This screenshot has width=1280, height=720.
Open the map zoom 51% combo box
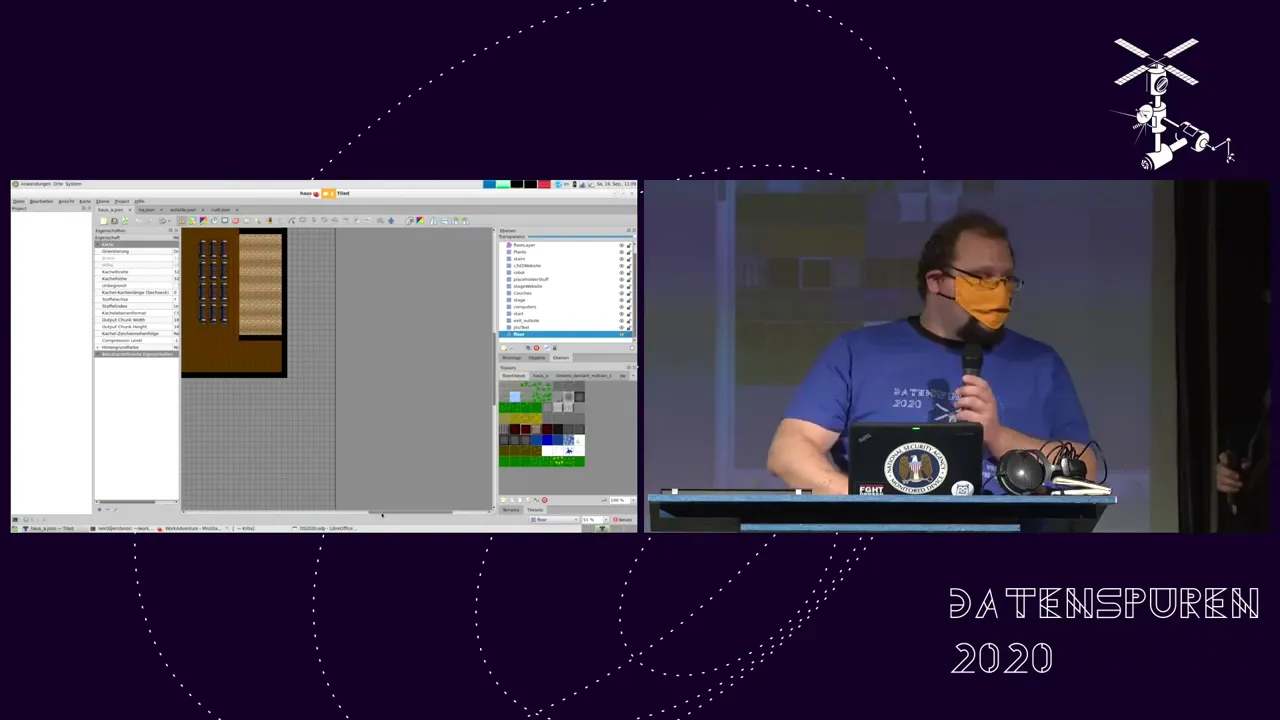pyautogui.click(x=595, y=519)
